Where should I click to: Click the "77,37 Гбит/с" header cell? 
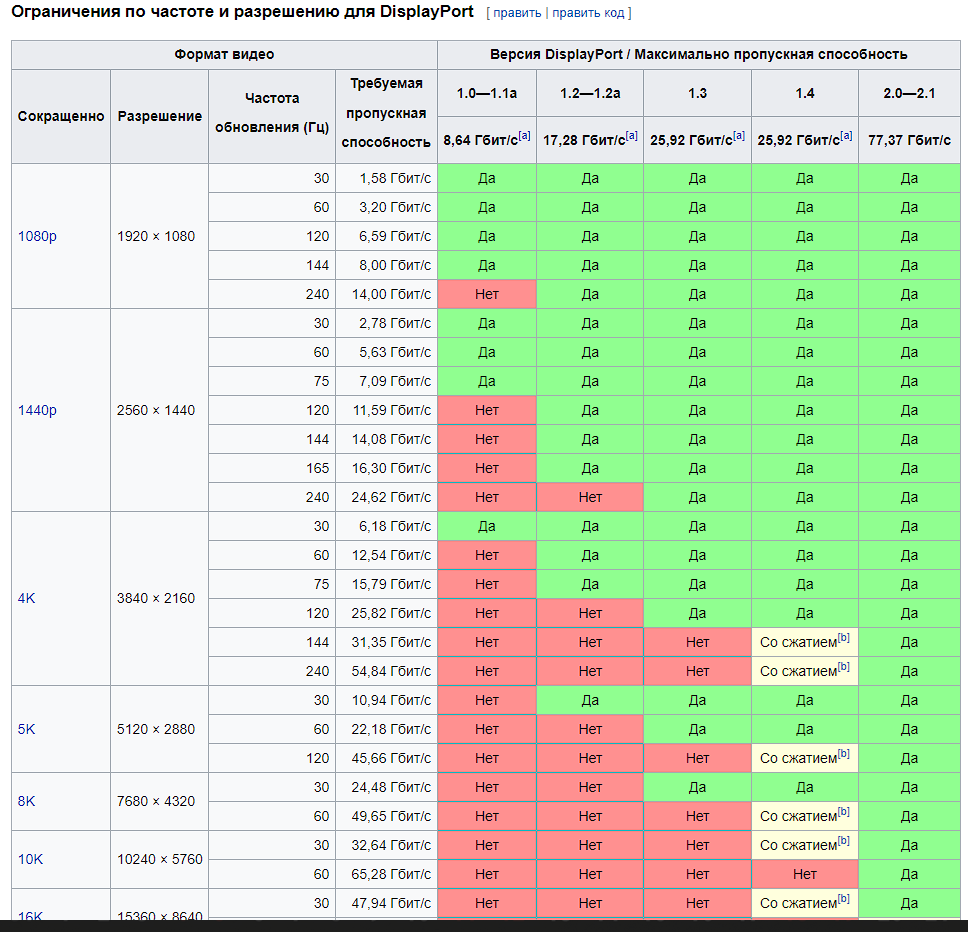pyautogui.click(x=909, y=141)
